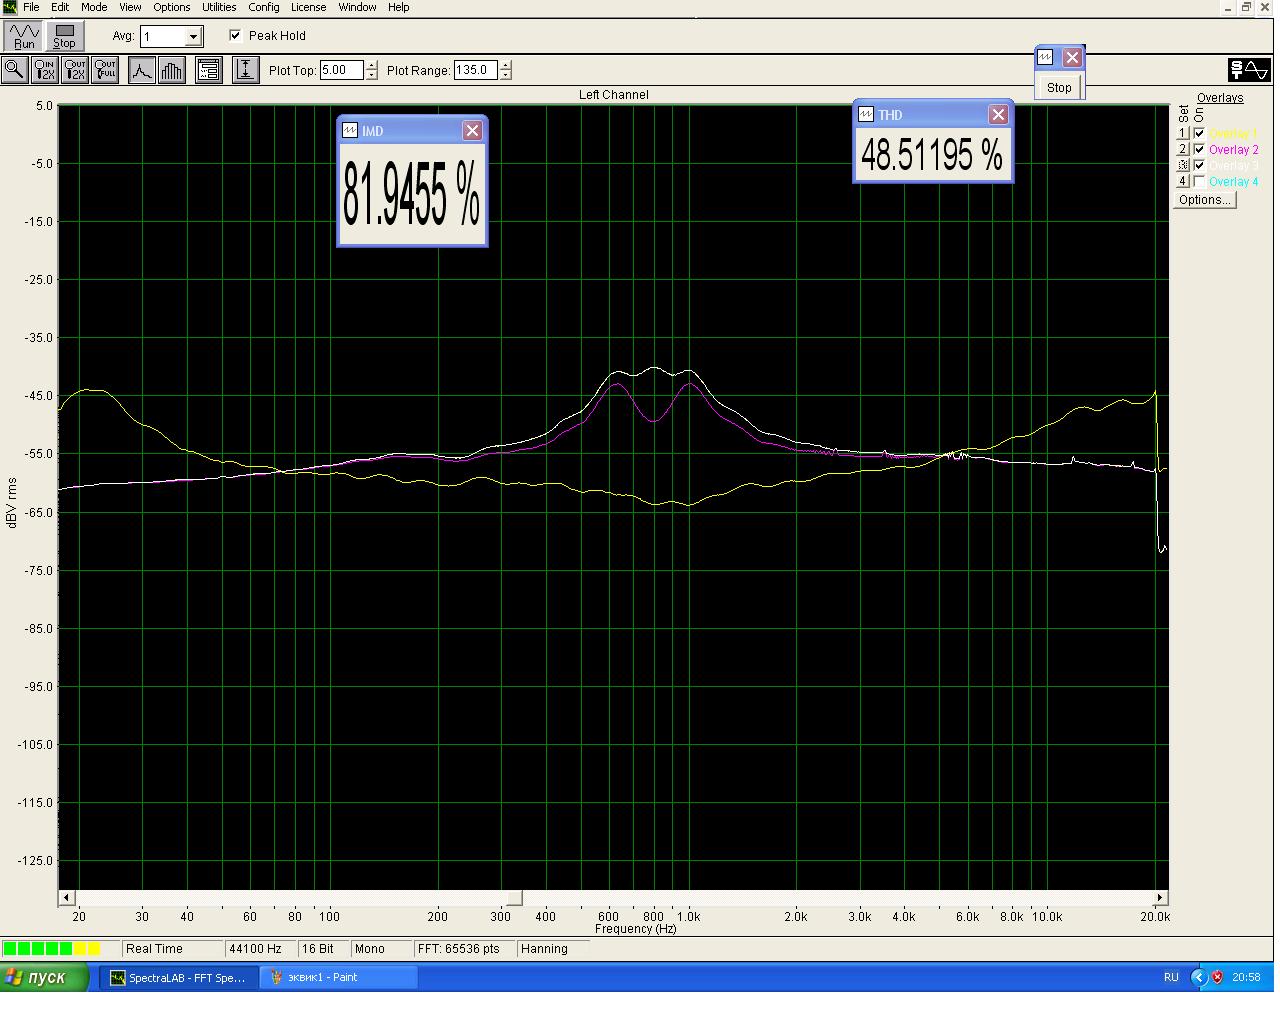Image resolution: width=1280 pixels, height=1024 pixels.
Task: Toggle the Peak Hold checkbox
Action: [x=235, y=36]
